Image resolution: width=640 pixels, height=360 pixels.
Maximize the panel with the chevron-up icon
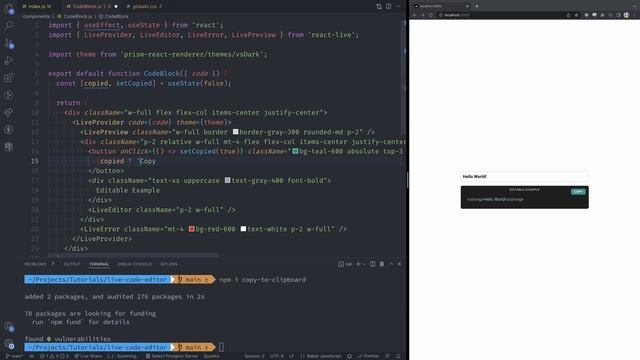point(391,264)
